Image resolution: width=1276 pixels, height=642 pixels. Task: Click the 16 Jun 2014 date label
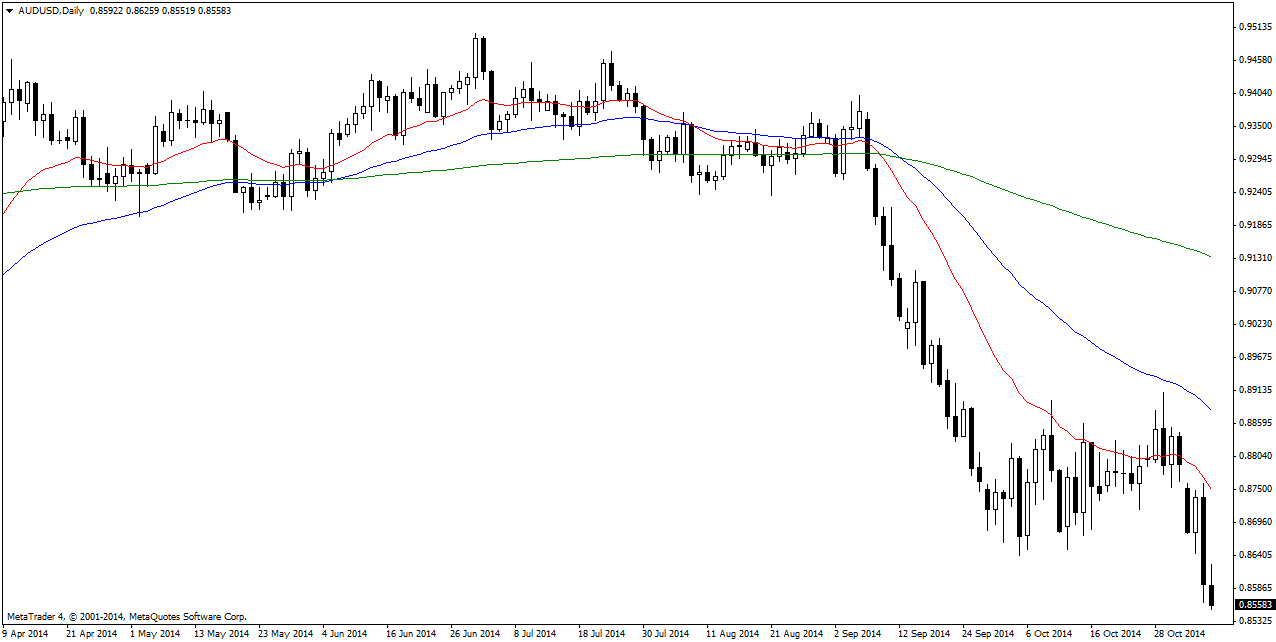tap(411, 634)
